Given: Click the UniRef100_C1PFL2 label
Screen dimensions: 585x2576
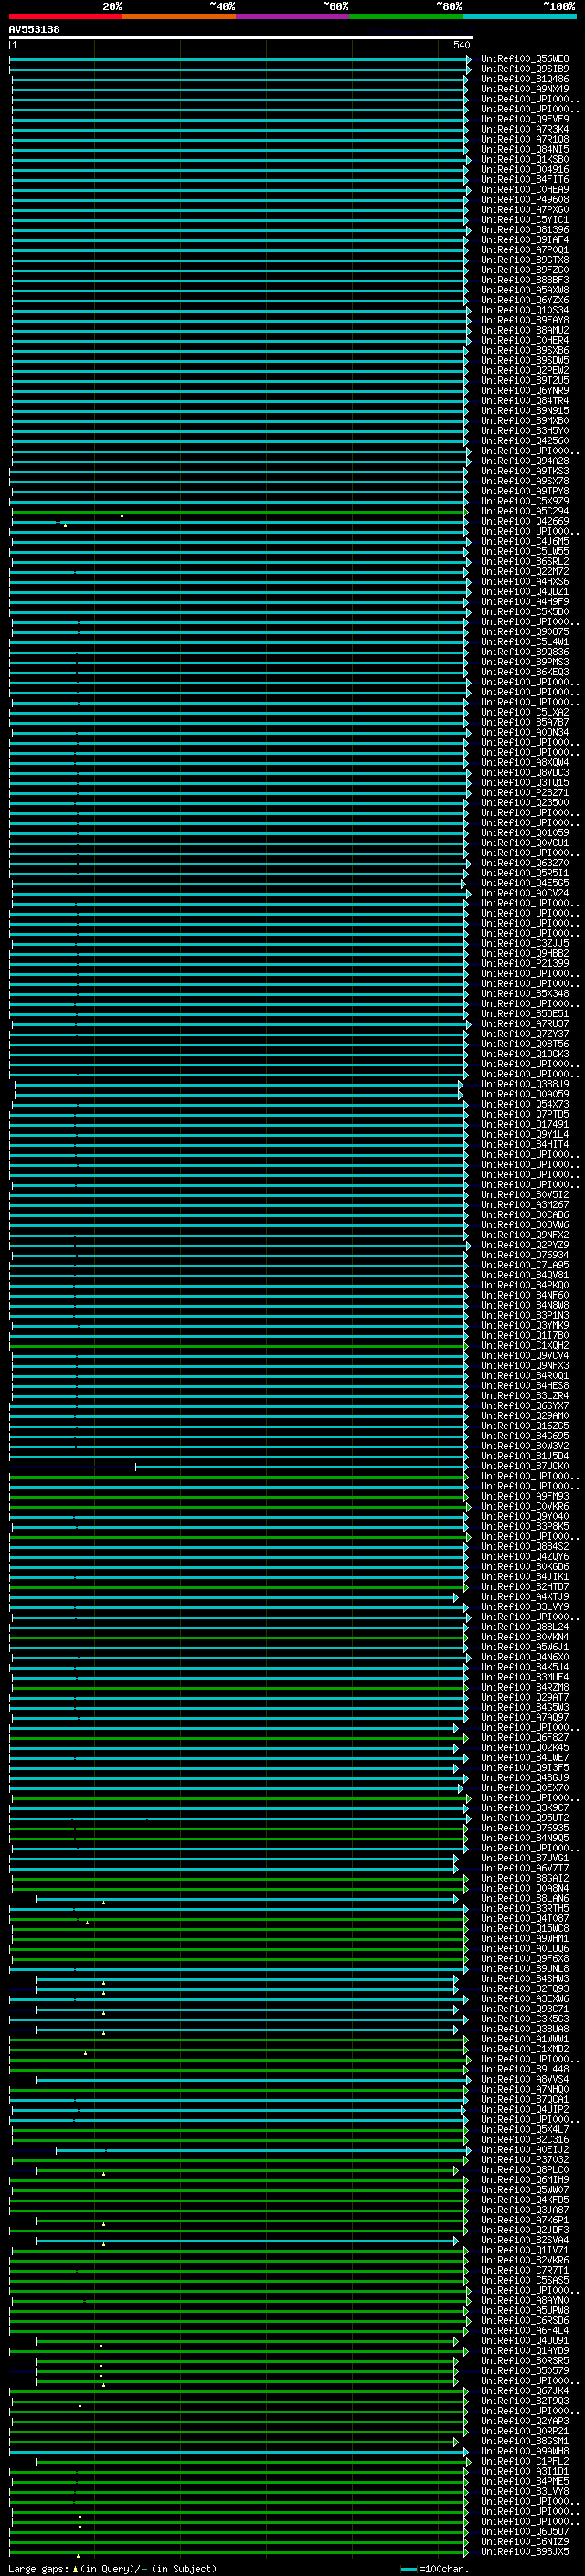Looking at the screenshot, I should (x=525, y=2461).
